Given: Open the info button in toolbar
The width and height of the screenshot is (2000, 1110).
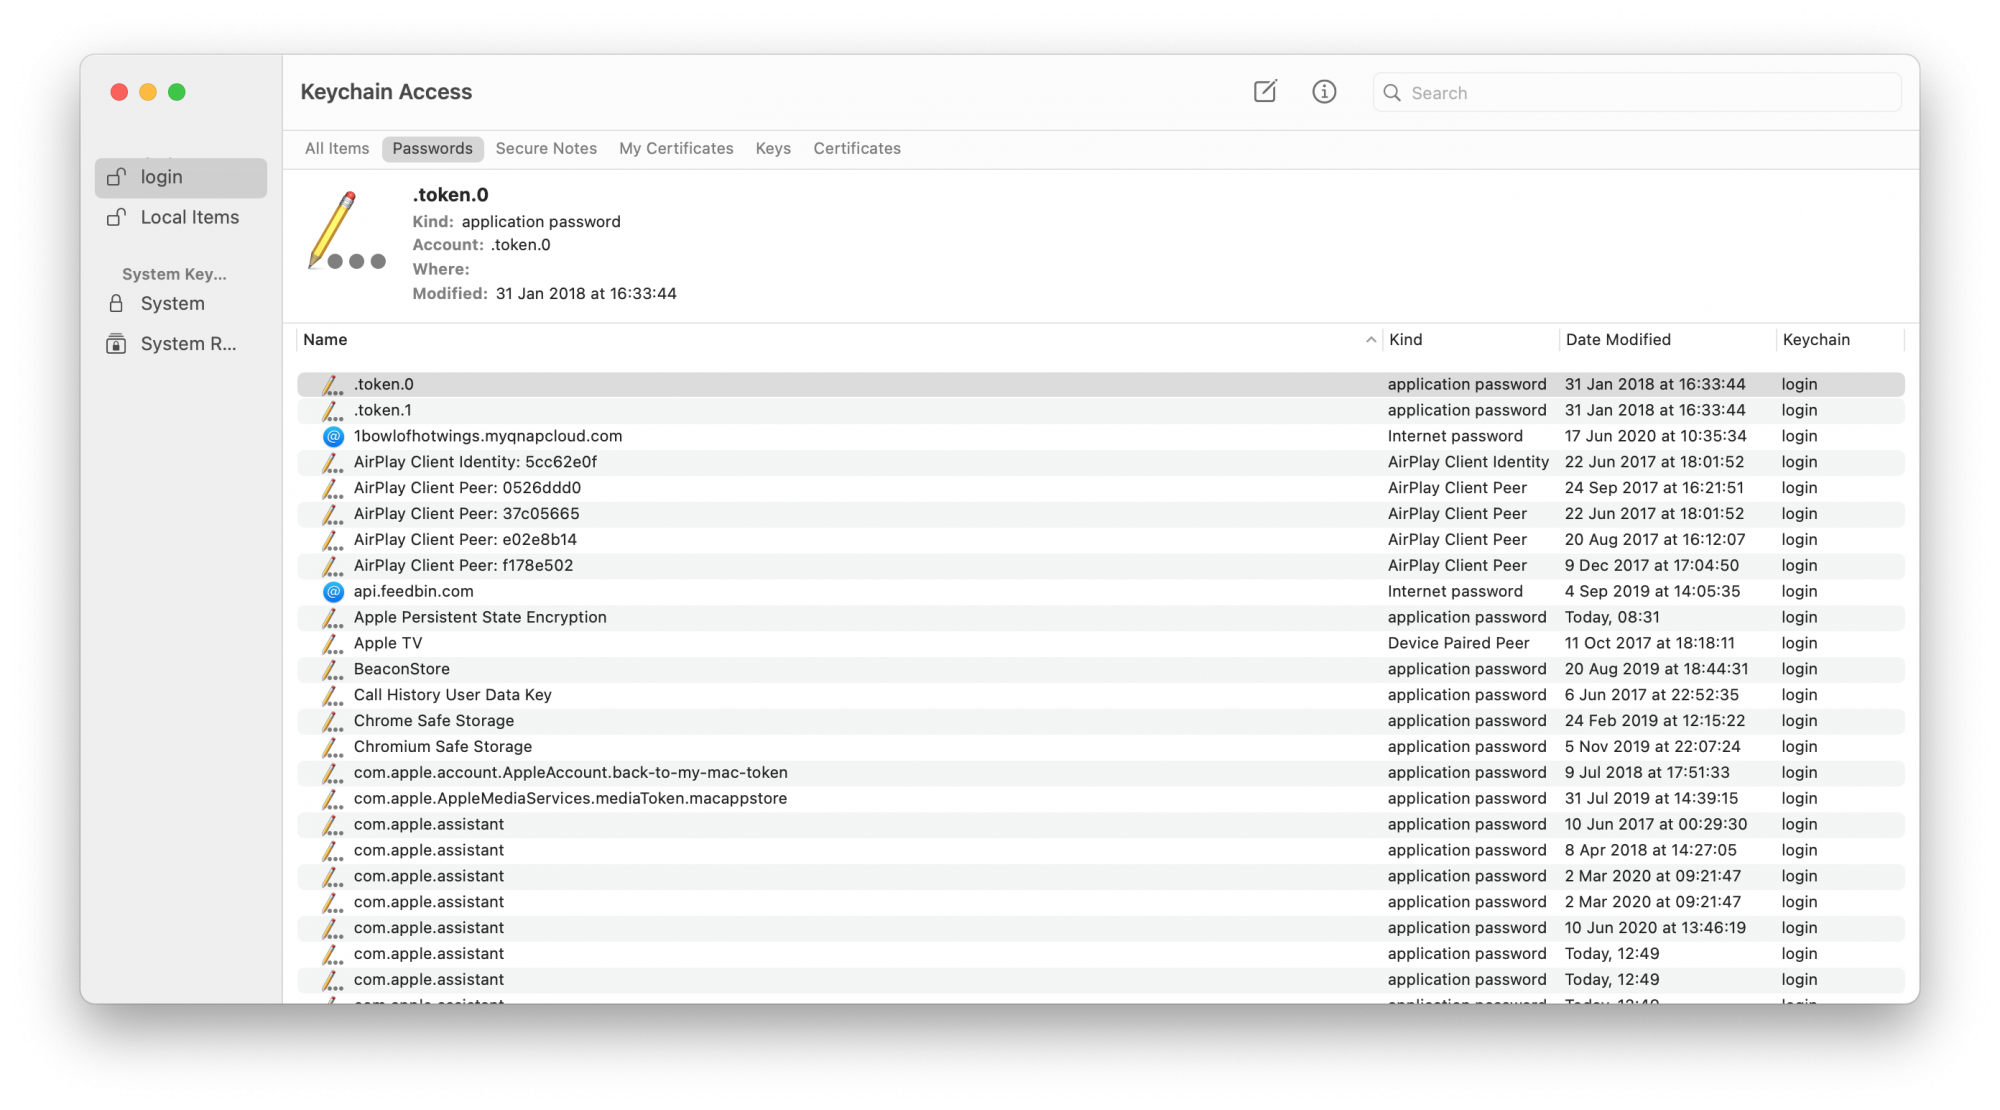Looking at the screenshot, I should [1324, 92].
